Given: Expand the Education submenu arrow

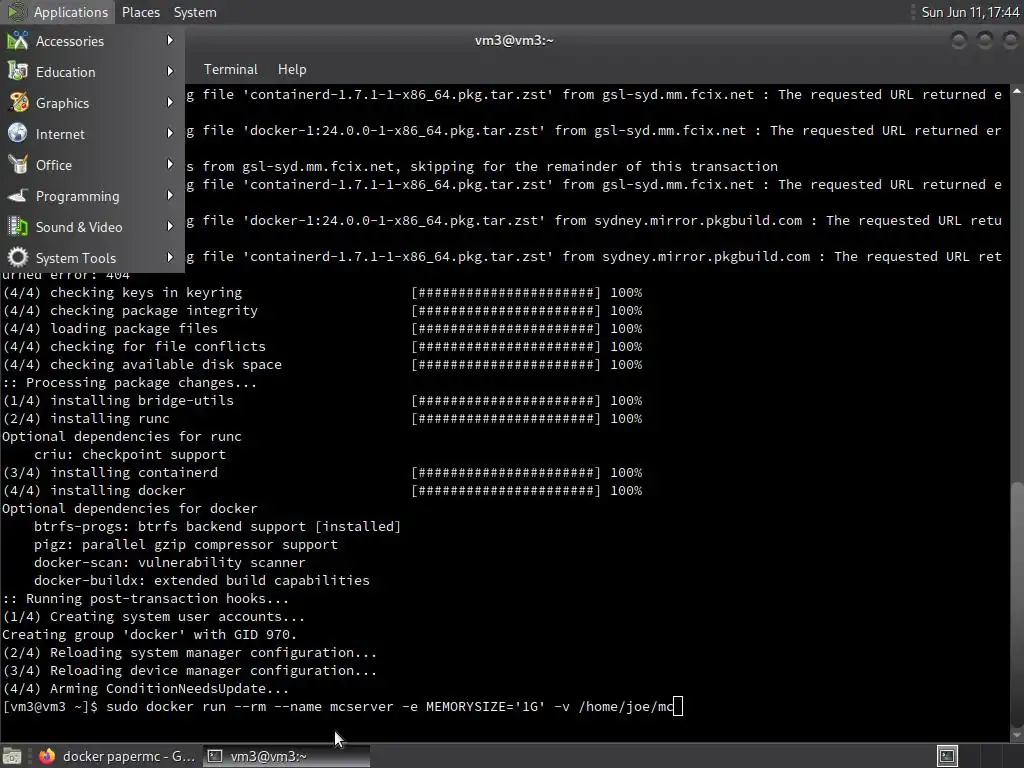Looking at the screenshot, I should click(170, 71).
